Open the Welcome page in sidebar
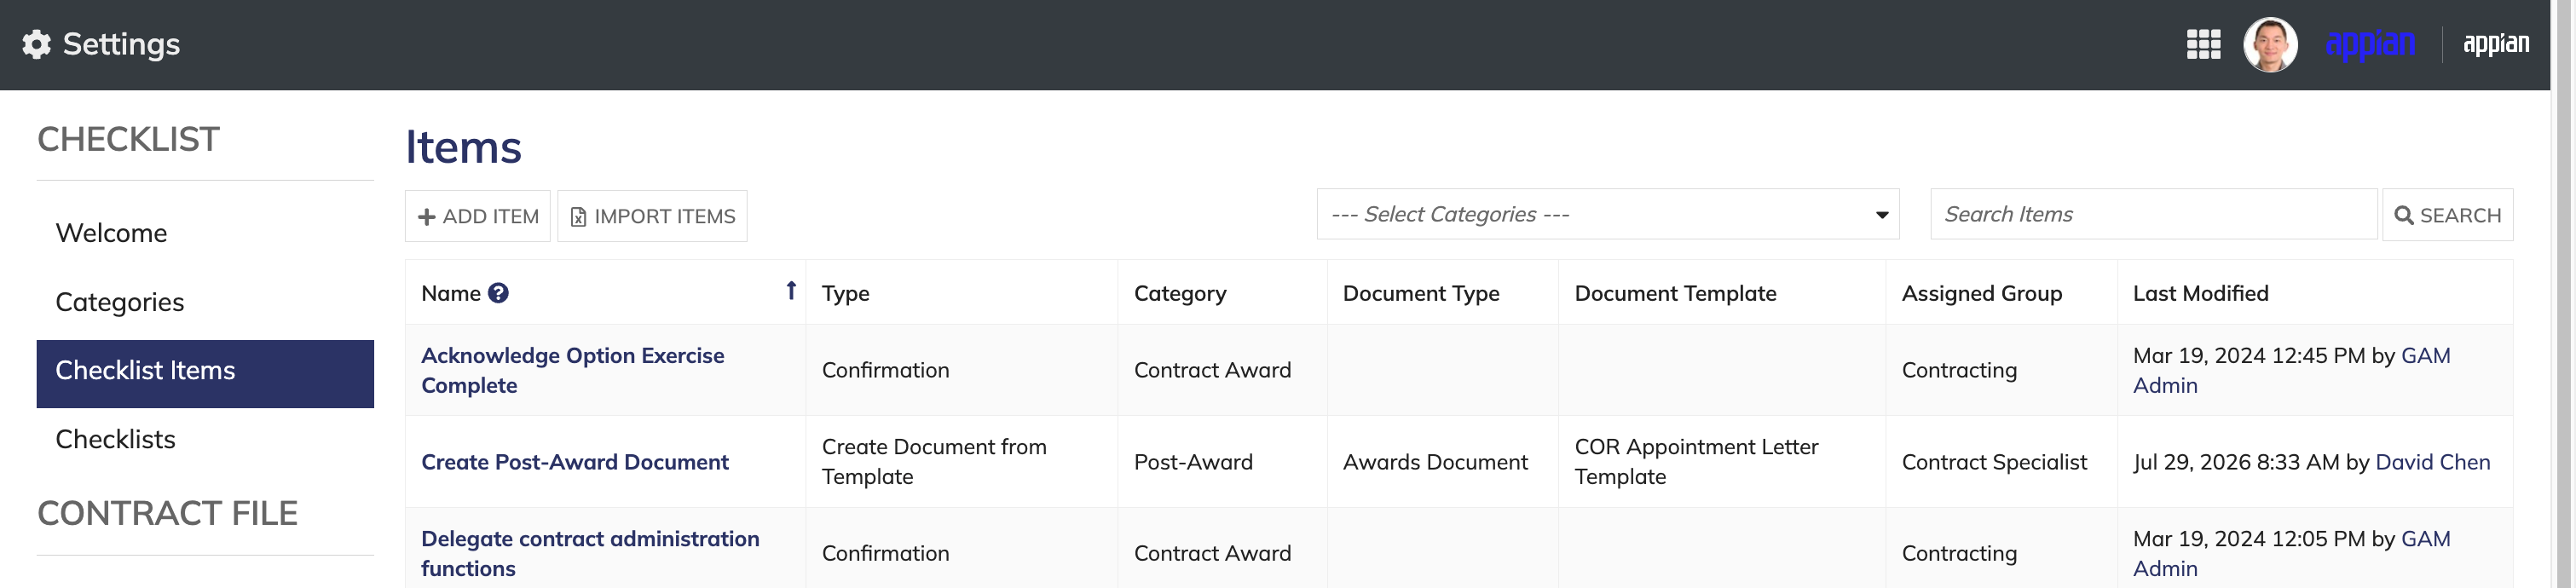Image resolution: width=2576 pixels, height=588 pixels. tap(111, 233)
